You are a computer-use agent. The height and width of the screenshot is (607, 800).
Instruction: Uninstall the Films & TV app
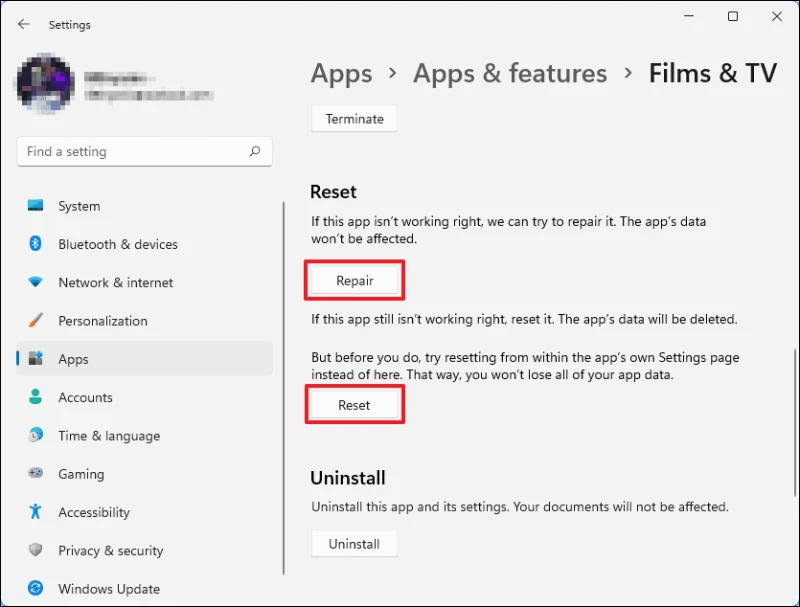(x=354, y=544)
